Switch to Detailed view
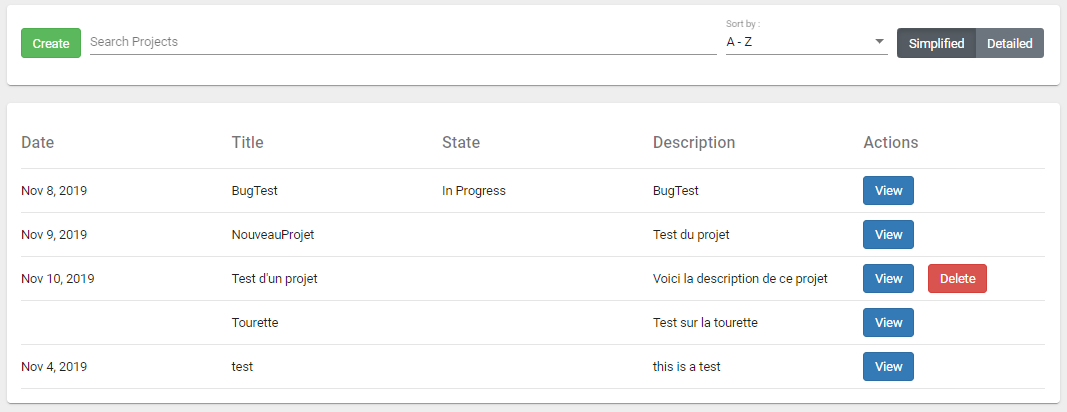Screen dimensions: 1067x412 click(1010, 43)
